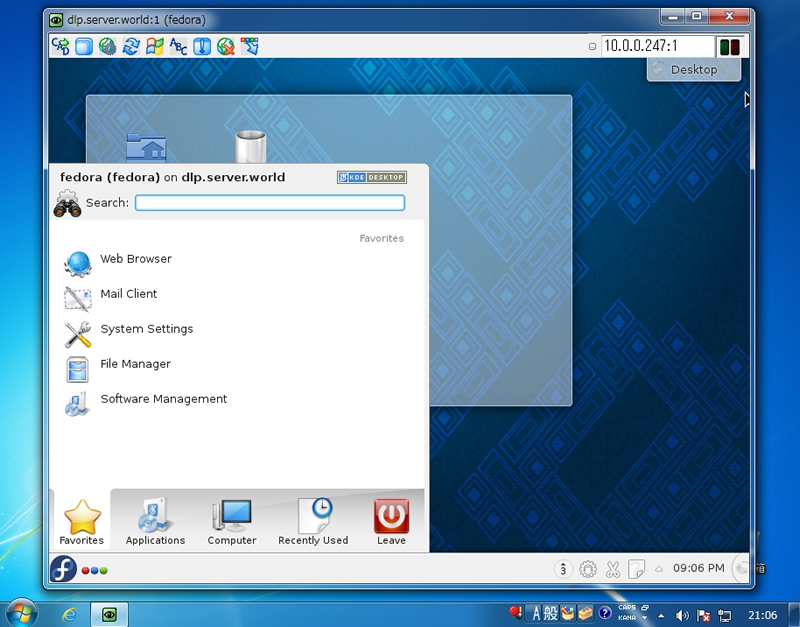Click the language bar help icon

click(605, 612)
